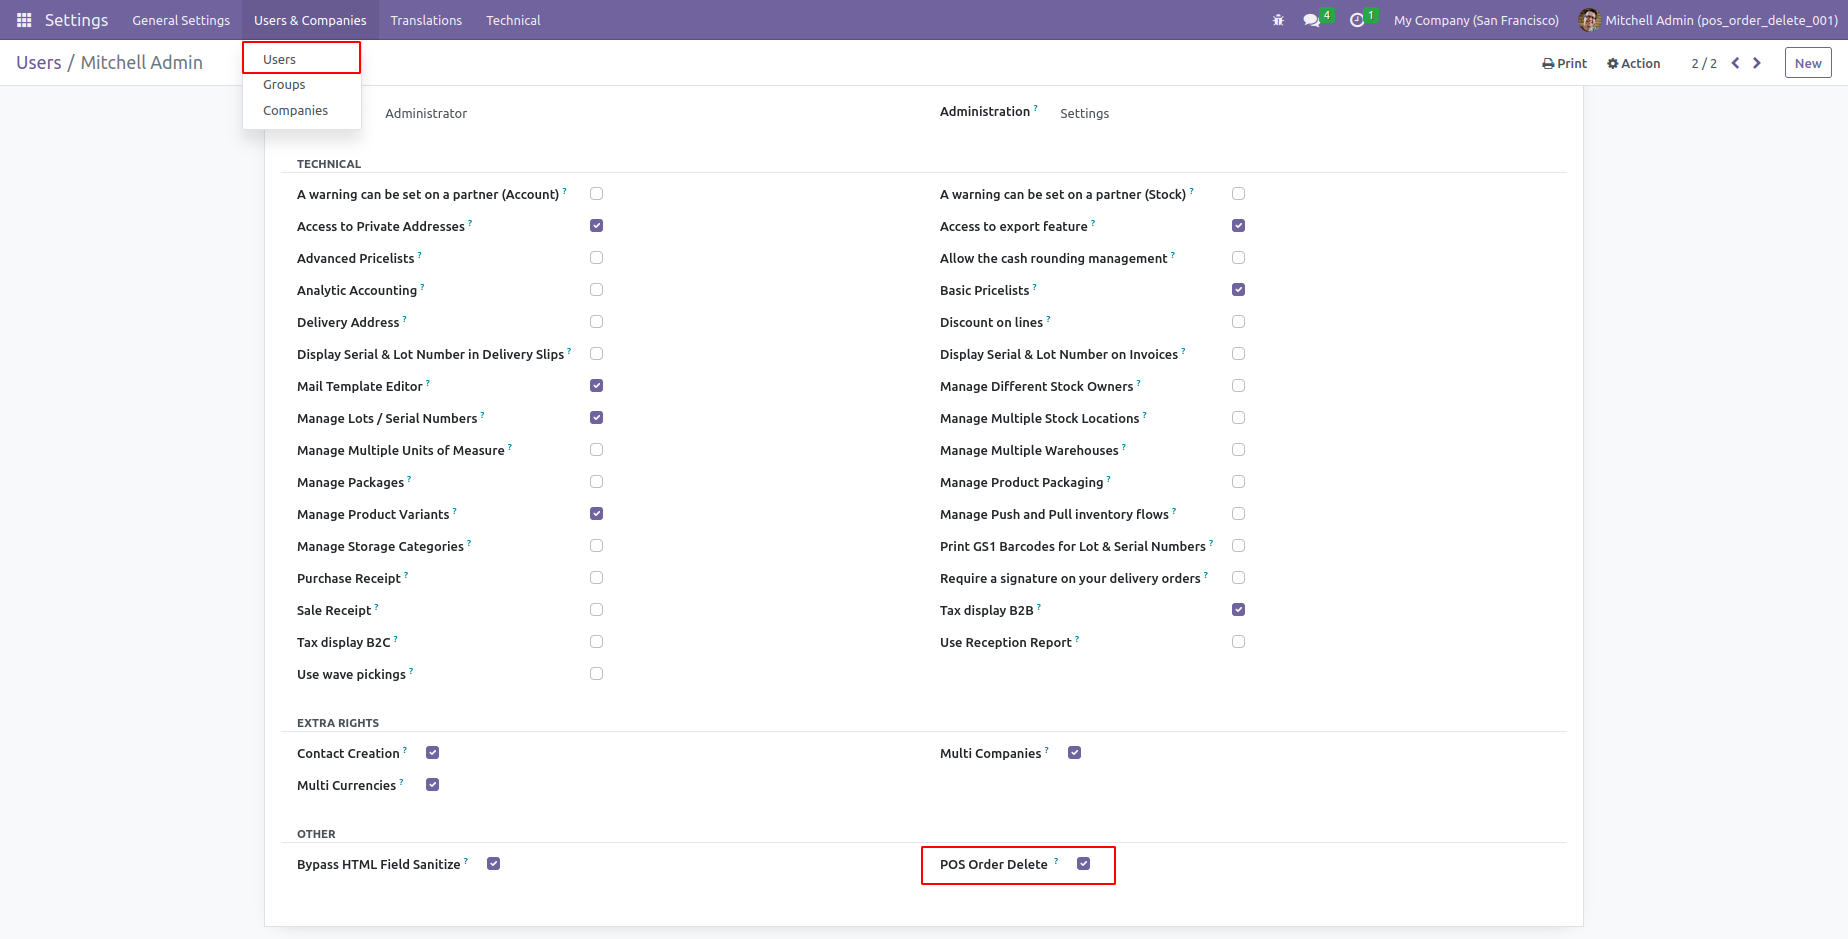The height and width of the screenshot is (939, 1848).
Task: Click the Administration Settings field
Action: [1084, 114]
